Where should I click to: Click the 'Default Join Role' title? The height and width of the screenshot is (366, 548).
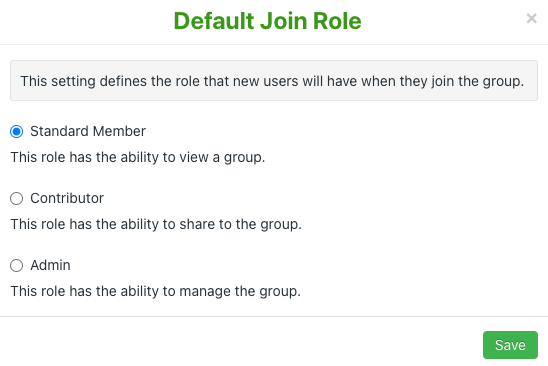[267, 21]
